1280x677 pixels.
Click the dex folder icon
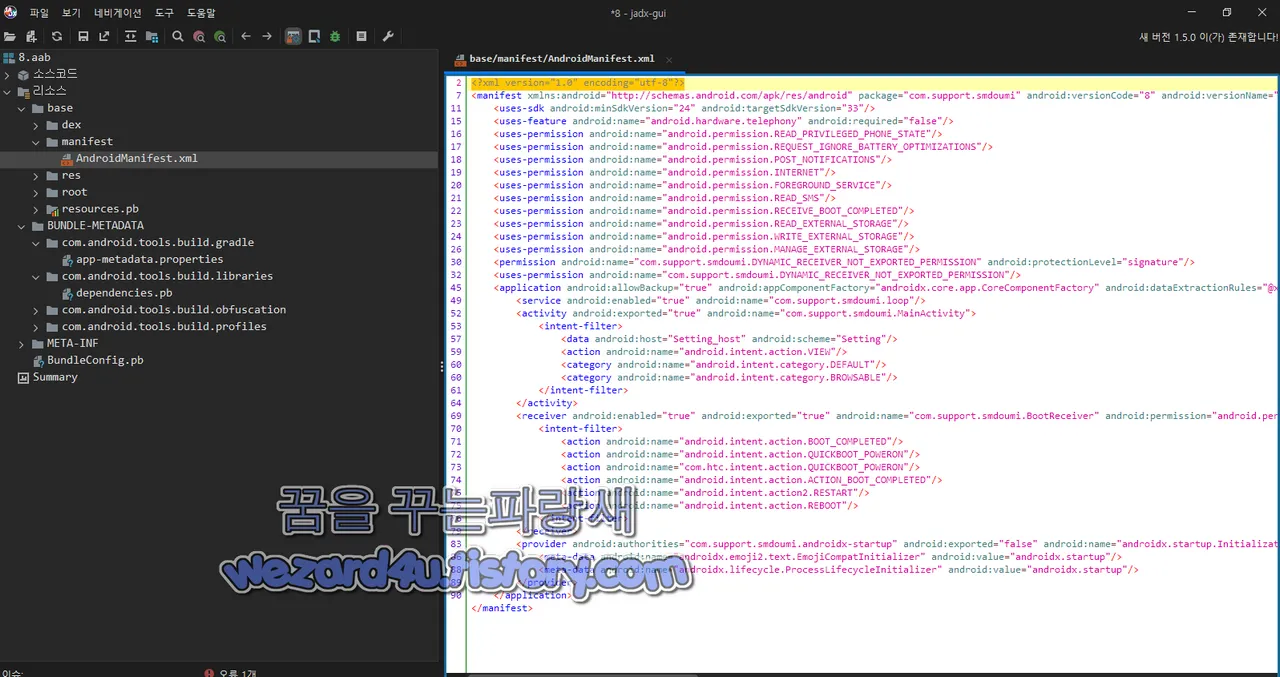click(52, 125)
